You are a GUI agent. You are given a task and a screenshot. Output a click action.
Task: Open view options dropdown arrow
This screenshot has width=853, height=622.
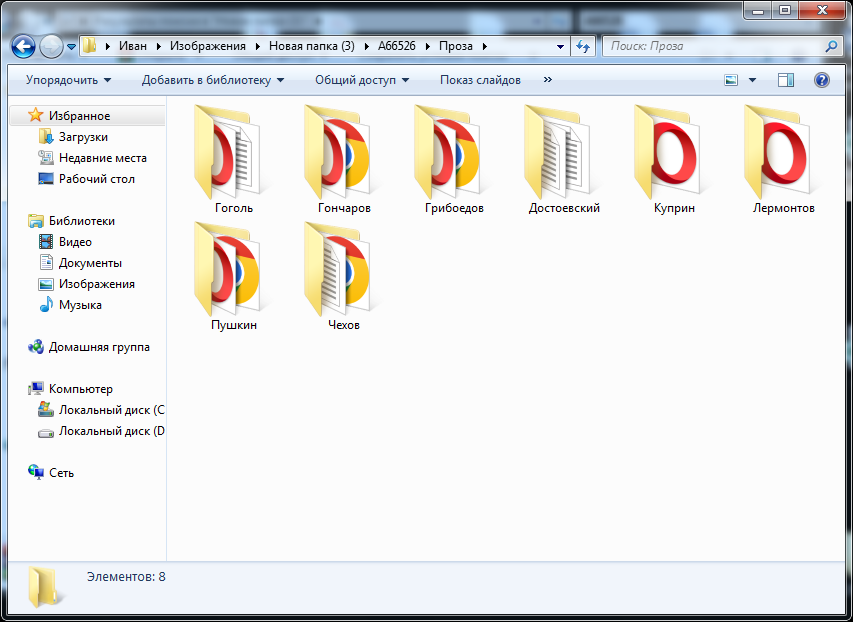coord(752,81)
